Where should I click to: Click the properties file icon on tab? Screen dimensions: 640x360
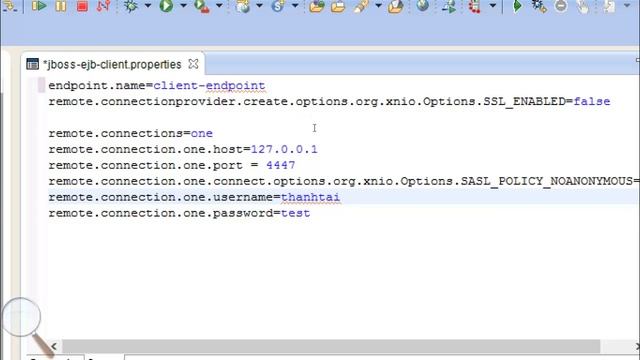point(32,64)
